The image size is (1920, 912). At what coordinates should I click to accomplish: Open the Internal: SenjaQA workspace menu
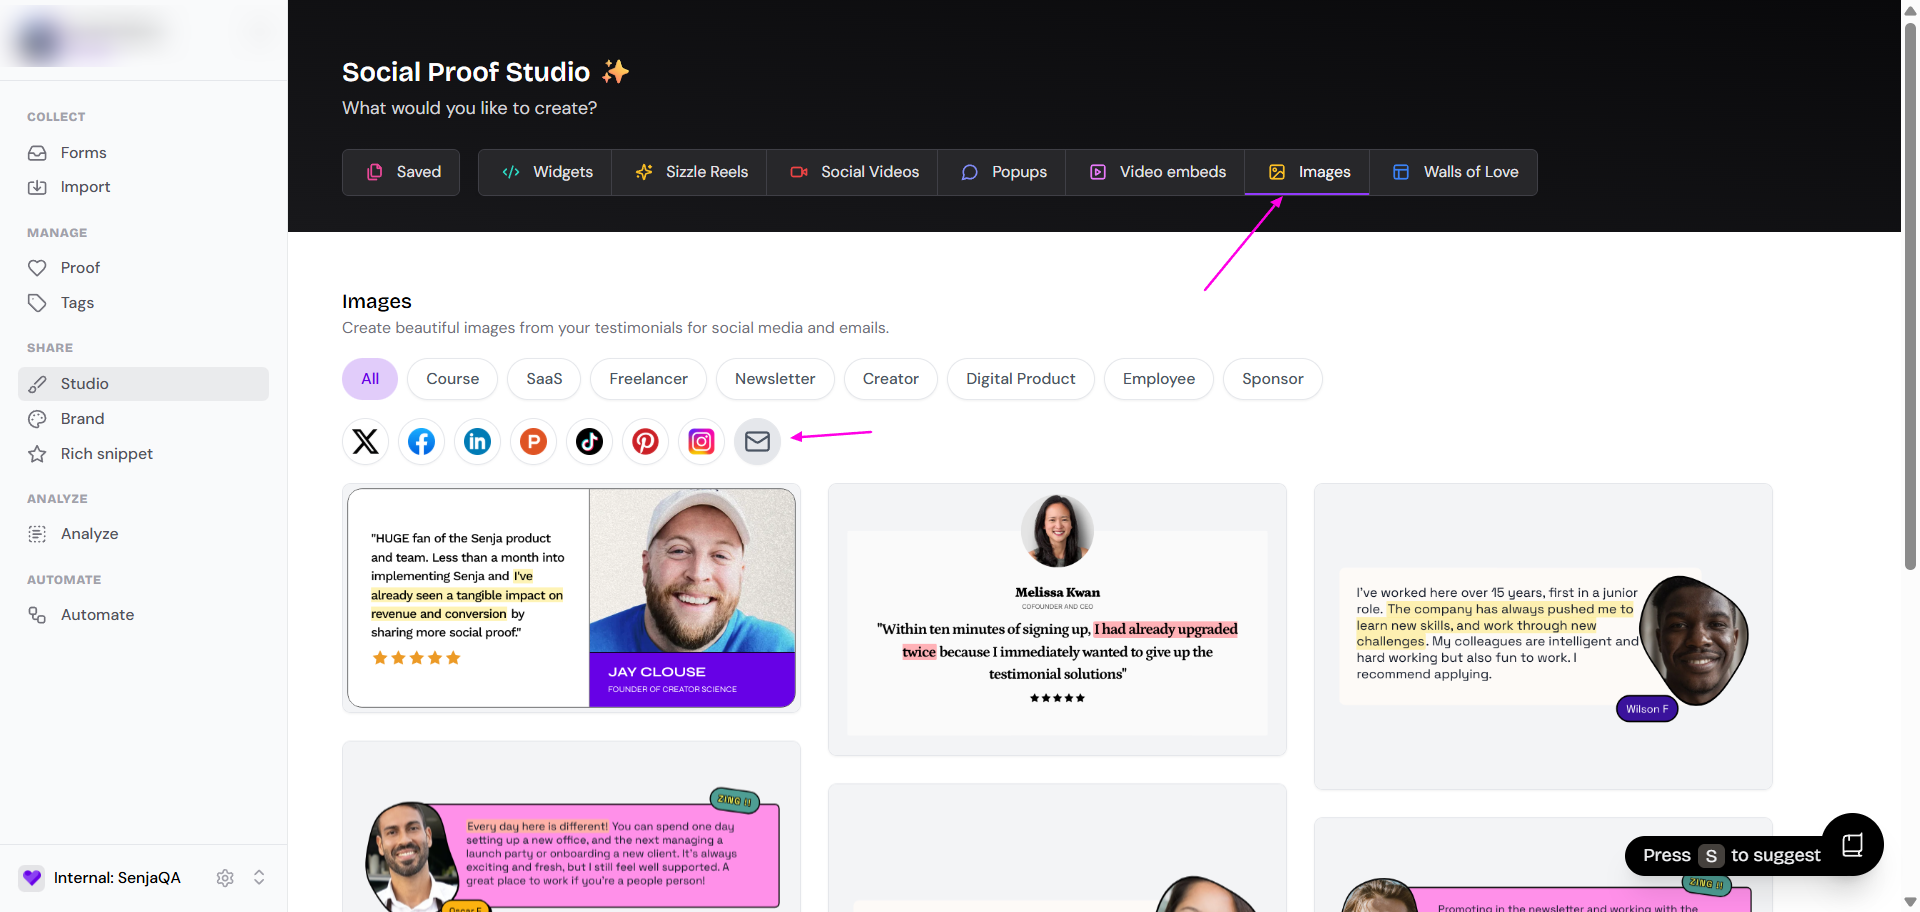(x=117, y=878)
